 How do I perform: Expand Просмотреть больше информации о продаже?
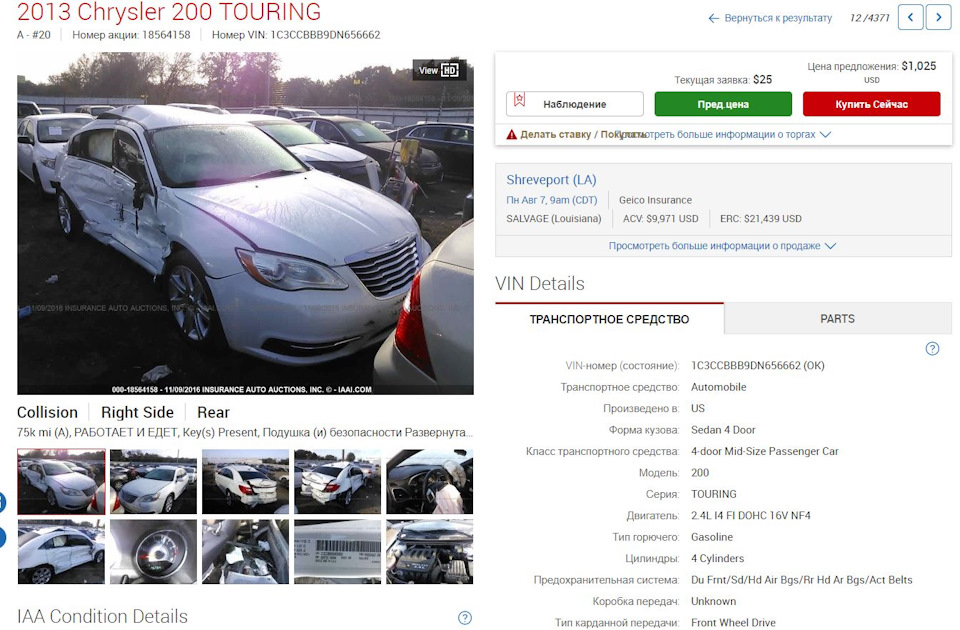pos(722,246)
